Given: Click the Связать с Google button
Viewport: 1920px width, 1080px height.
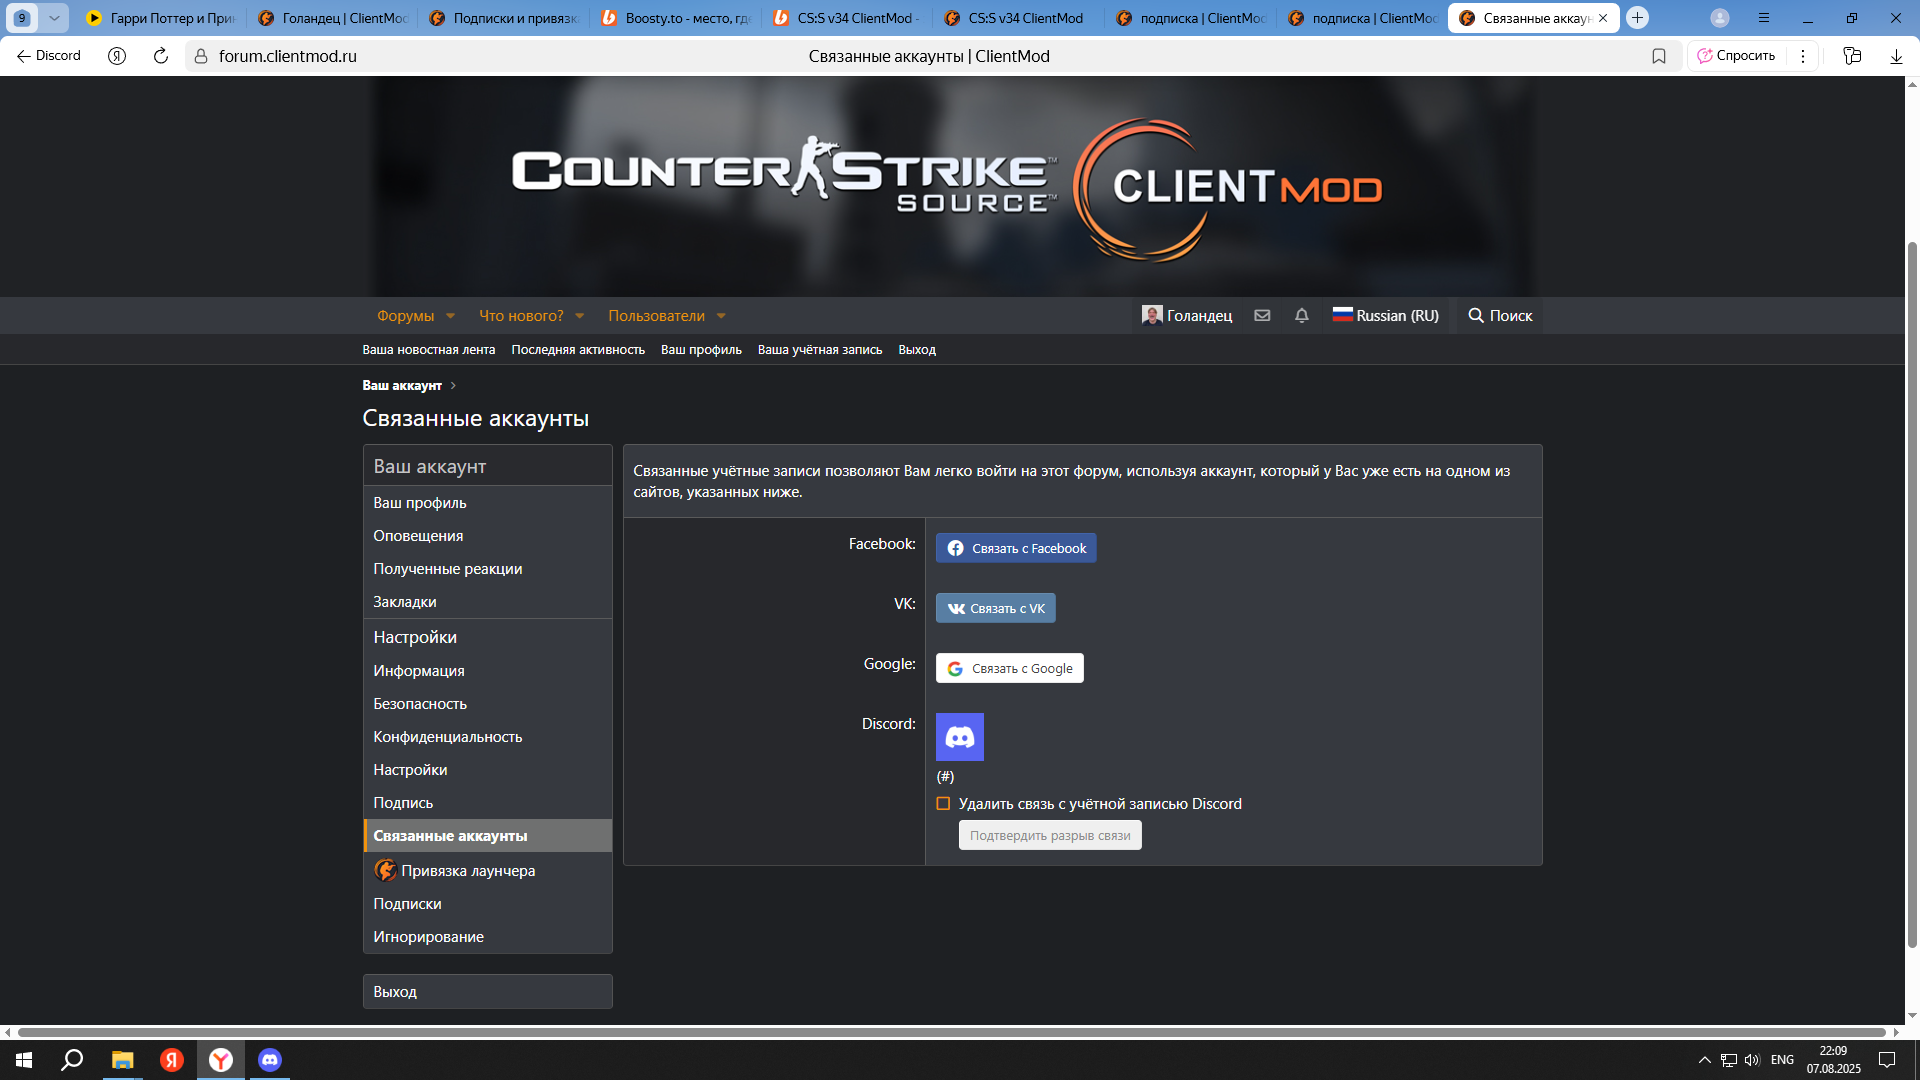Looking at the screenshot, I should pyautogui.click(x=1009, y=668).
